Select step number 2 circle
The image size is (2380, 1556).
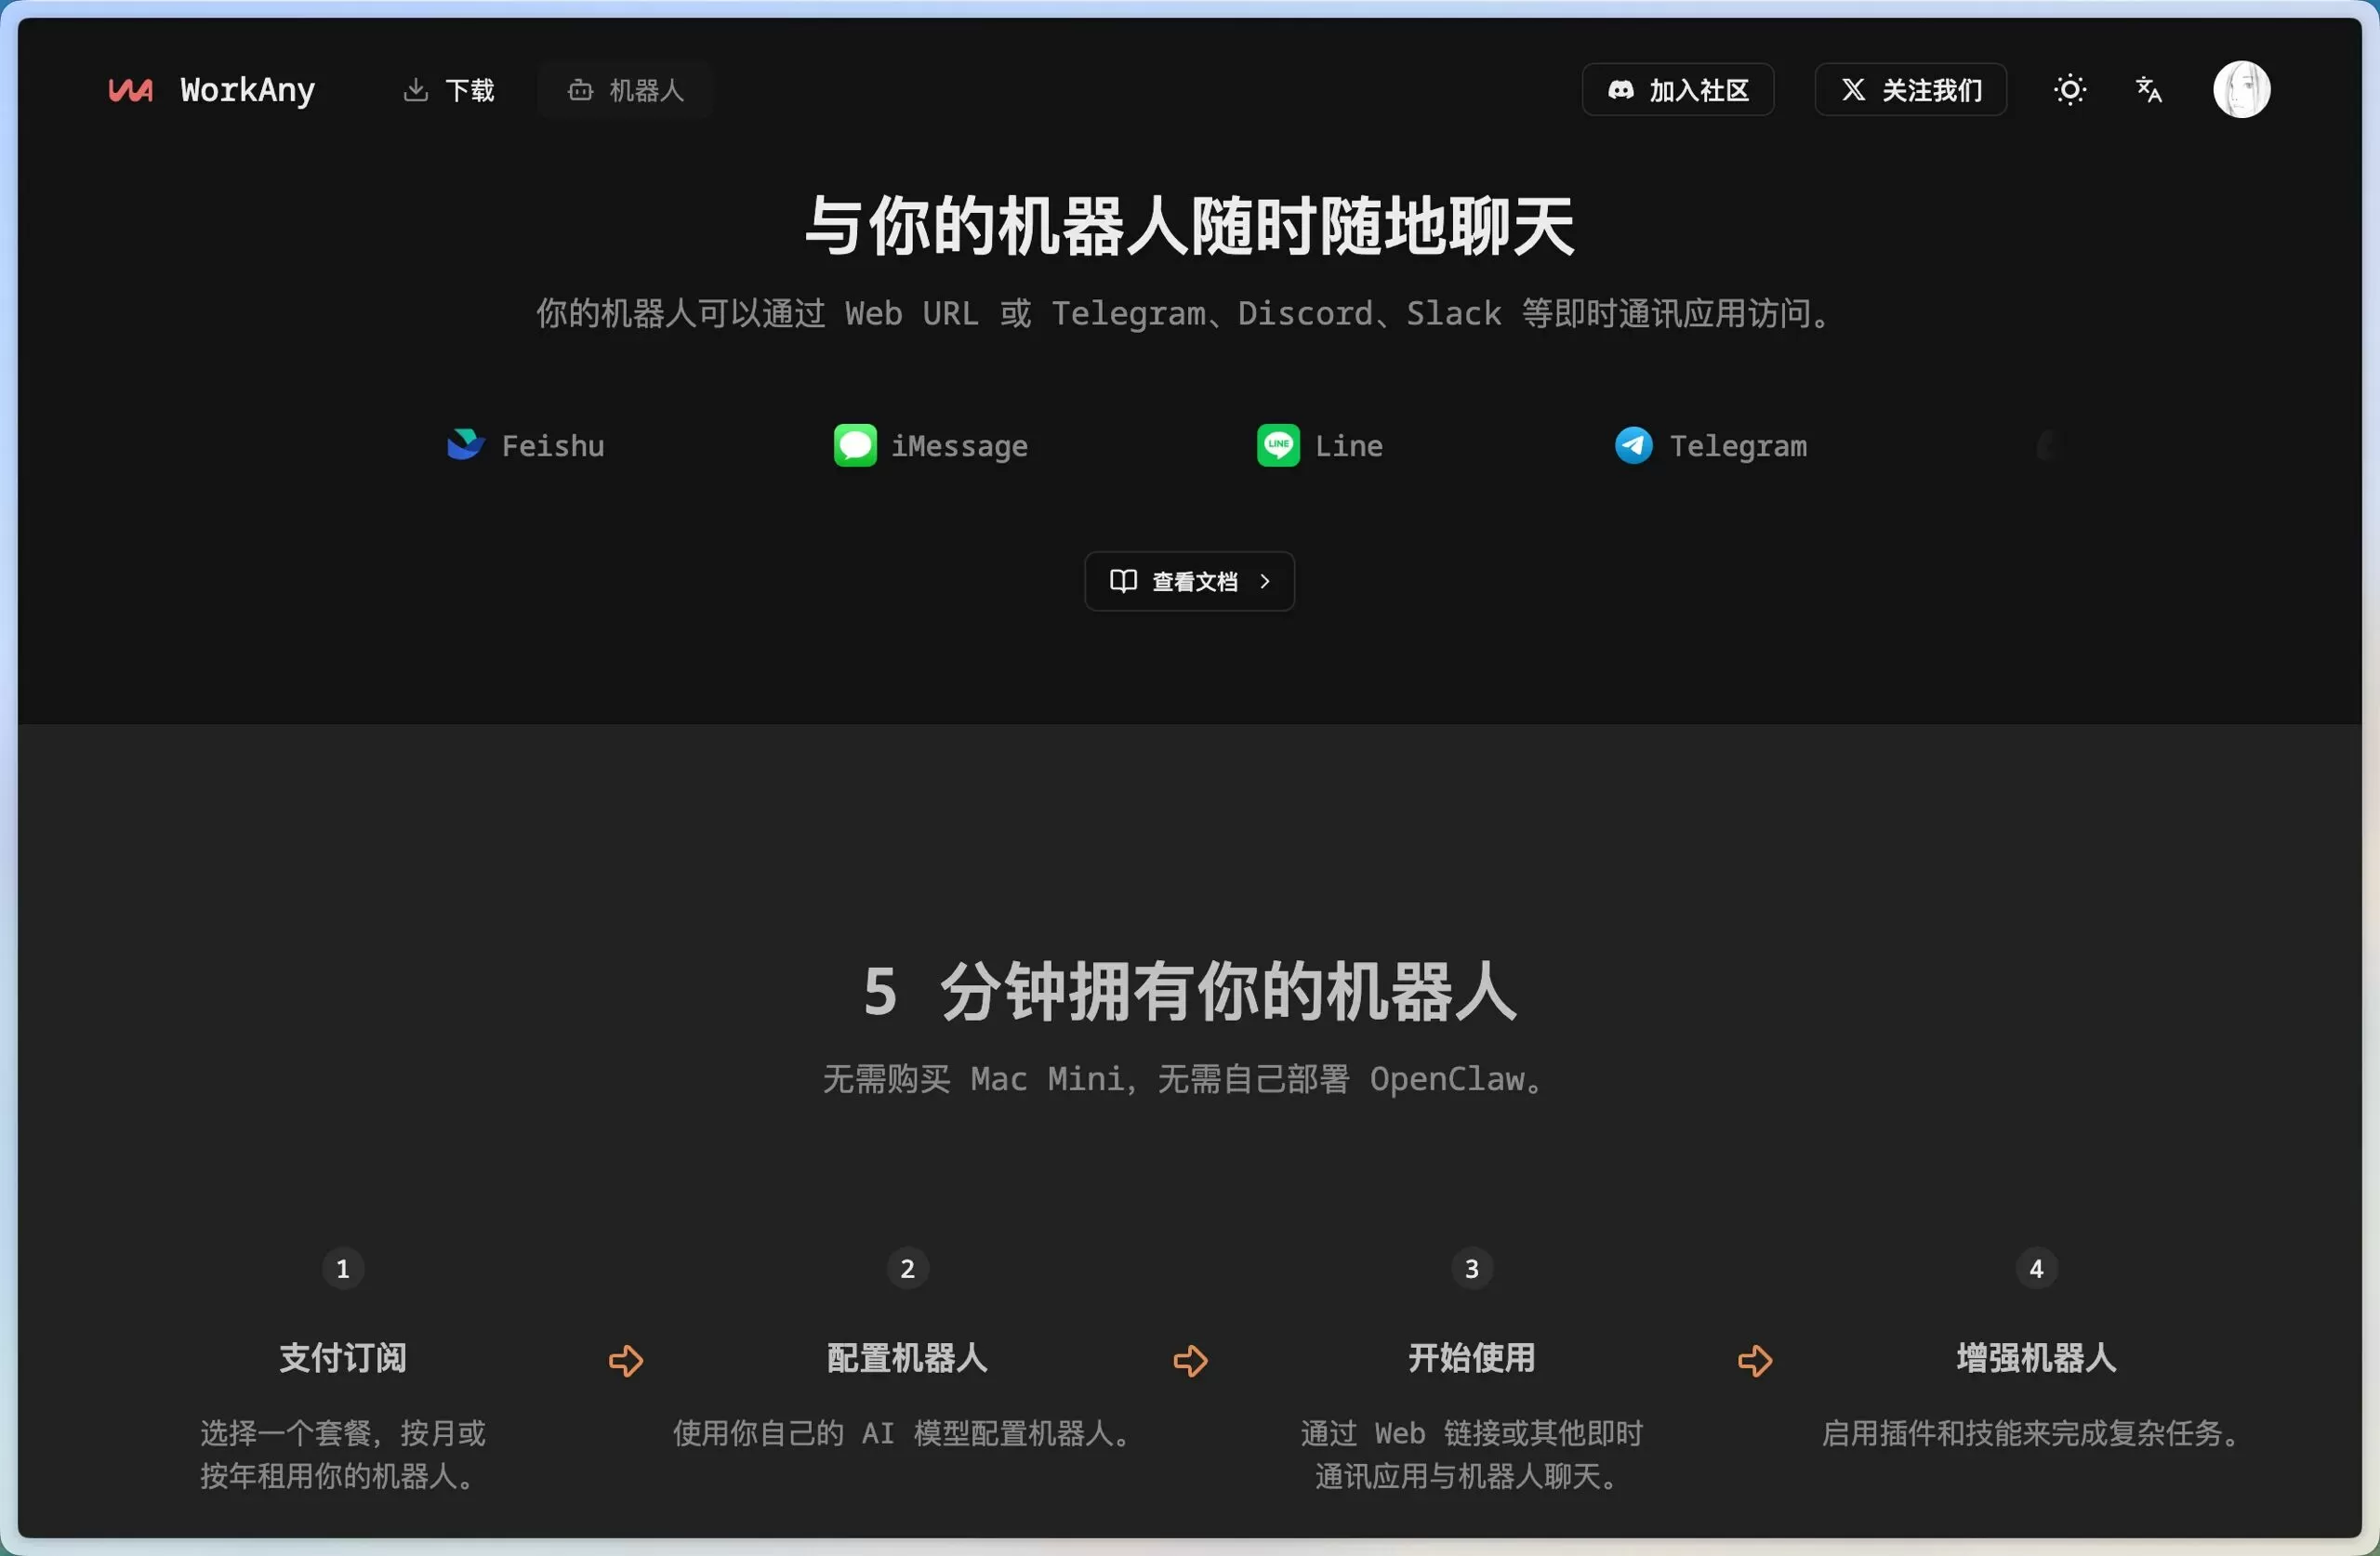907,1269
